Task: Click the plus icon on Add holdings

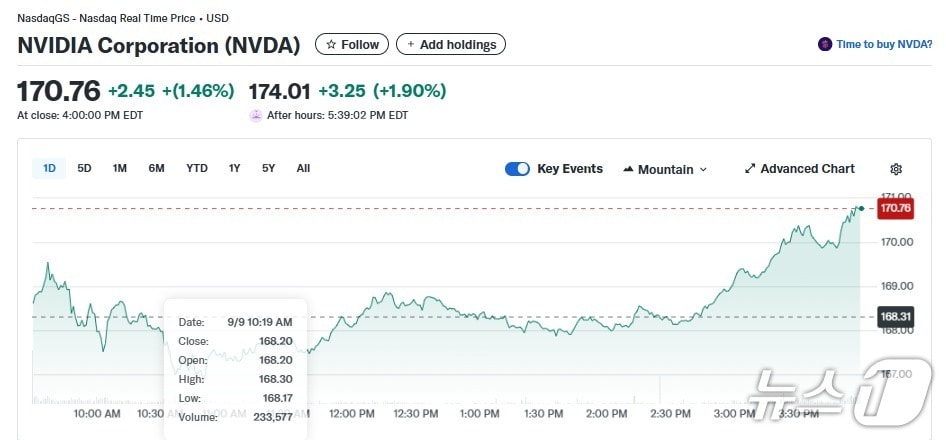Action: tap(410, 45)
